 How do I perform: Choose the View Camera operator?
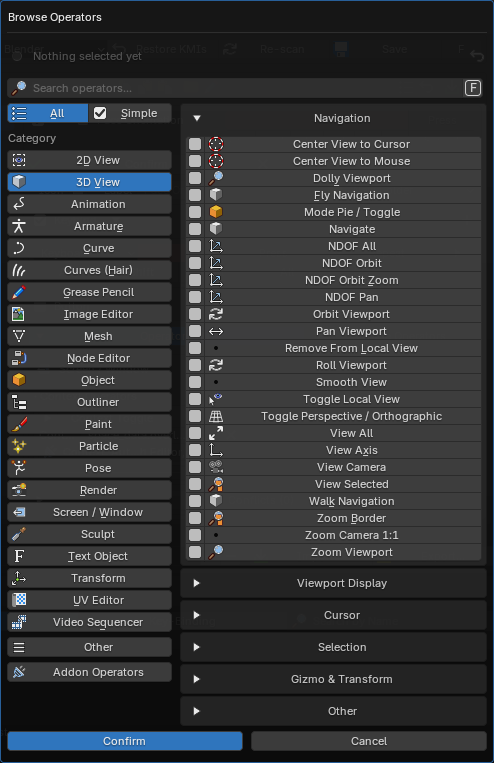pyautogui.click(x=343, y=467)
